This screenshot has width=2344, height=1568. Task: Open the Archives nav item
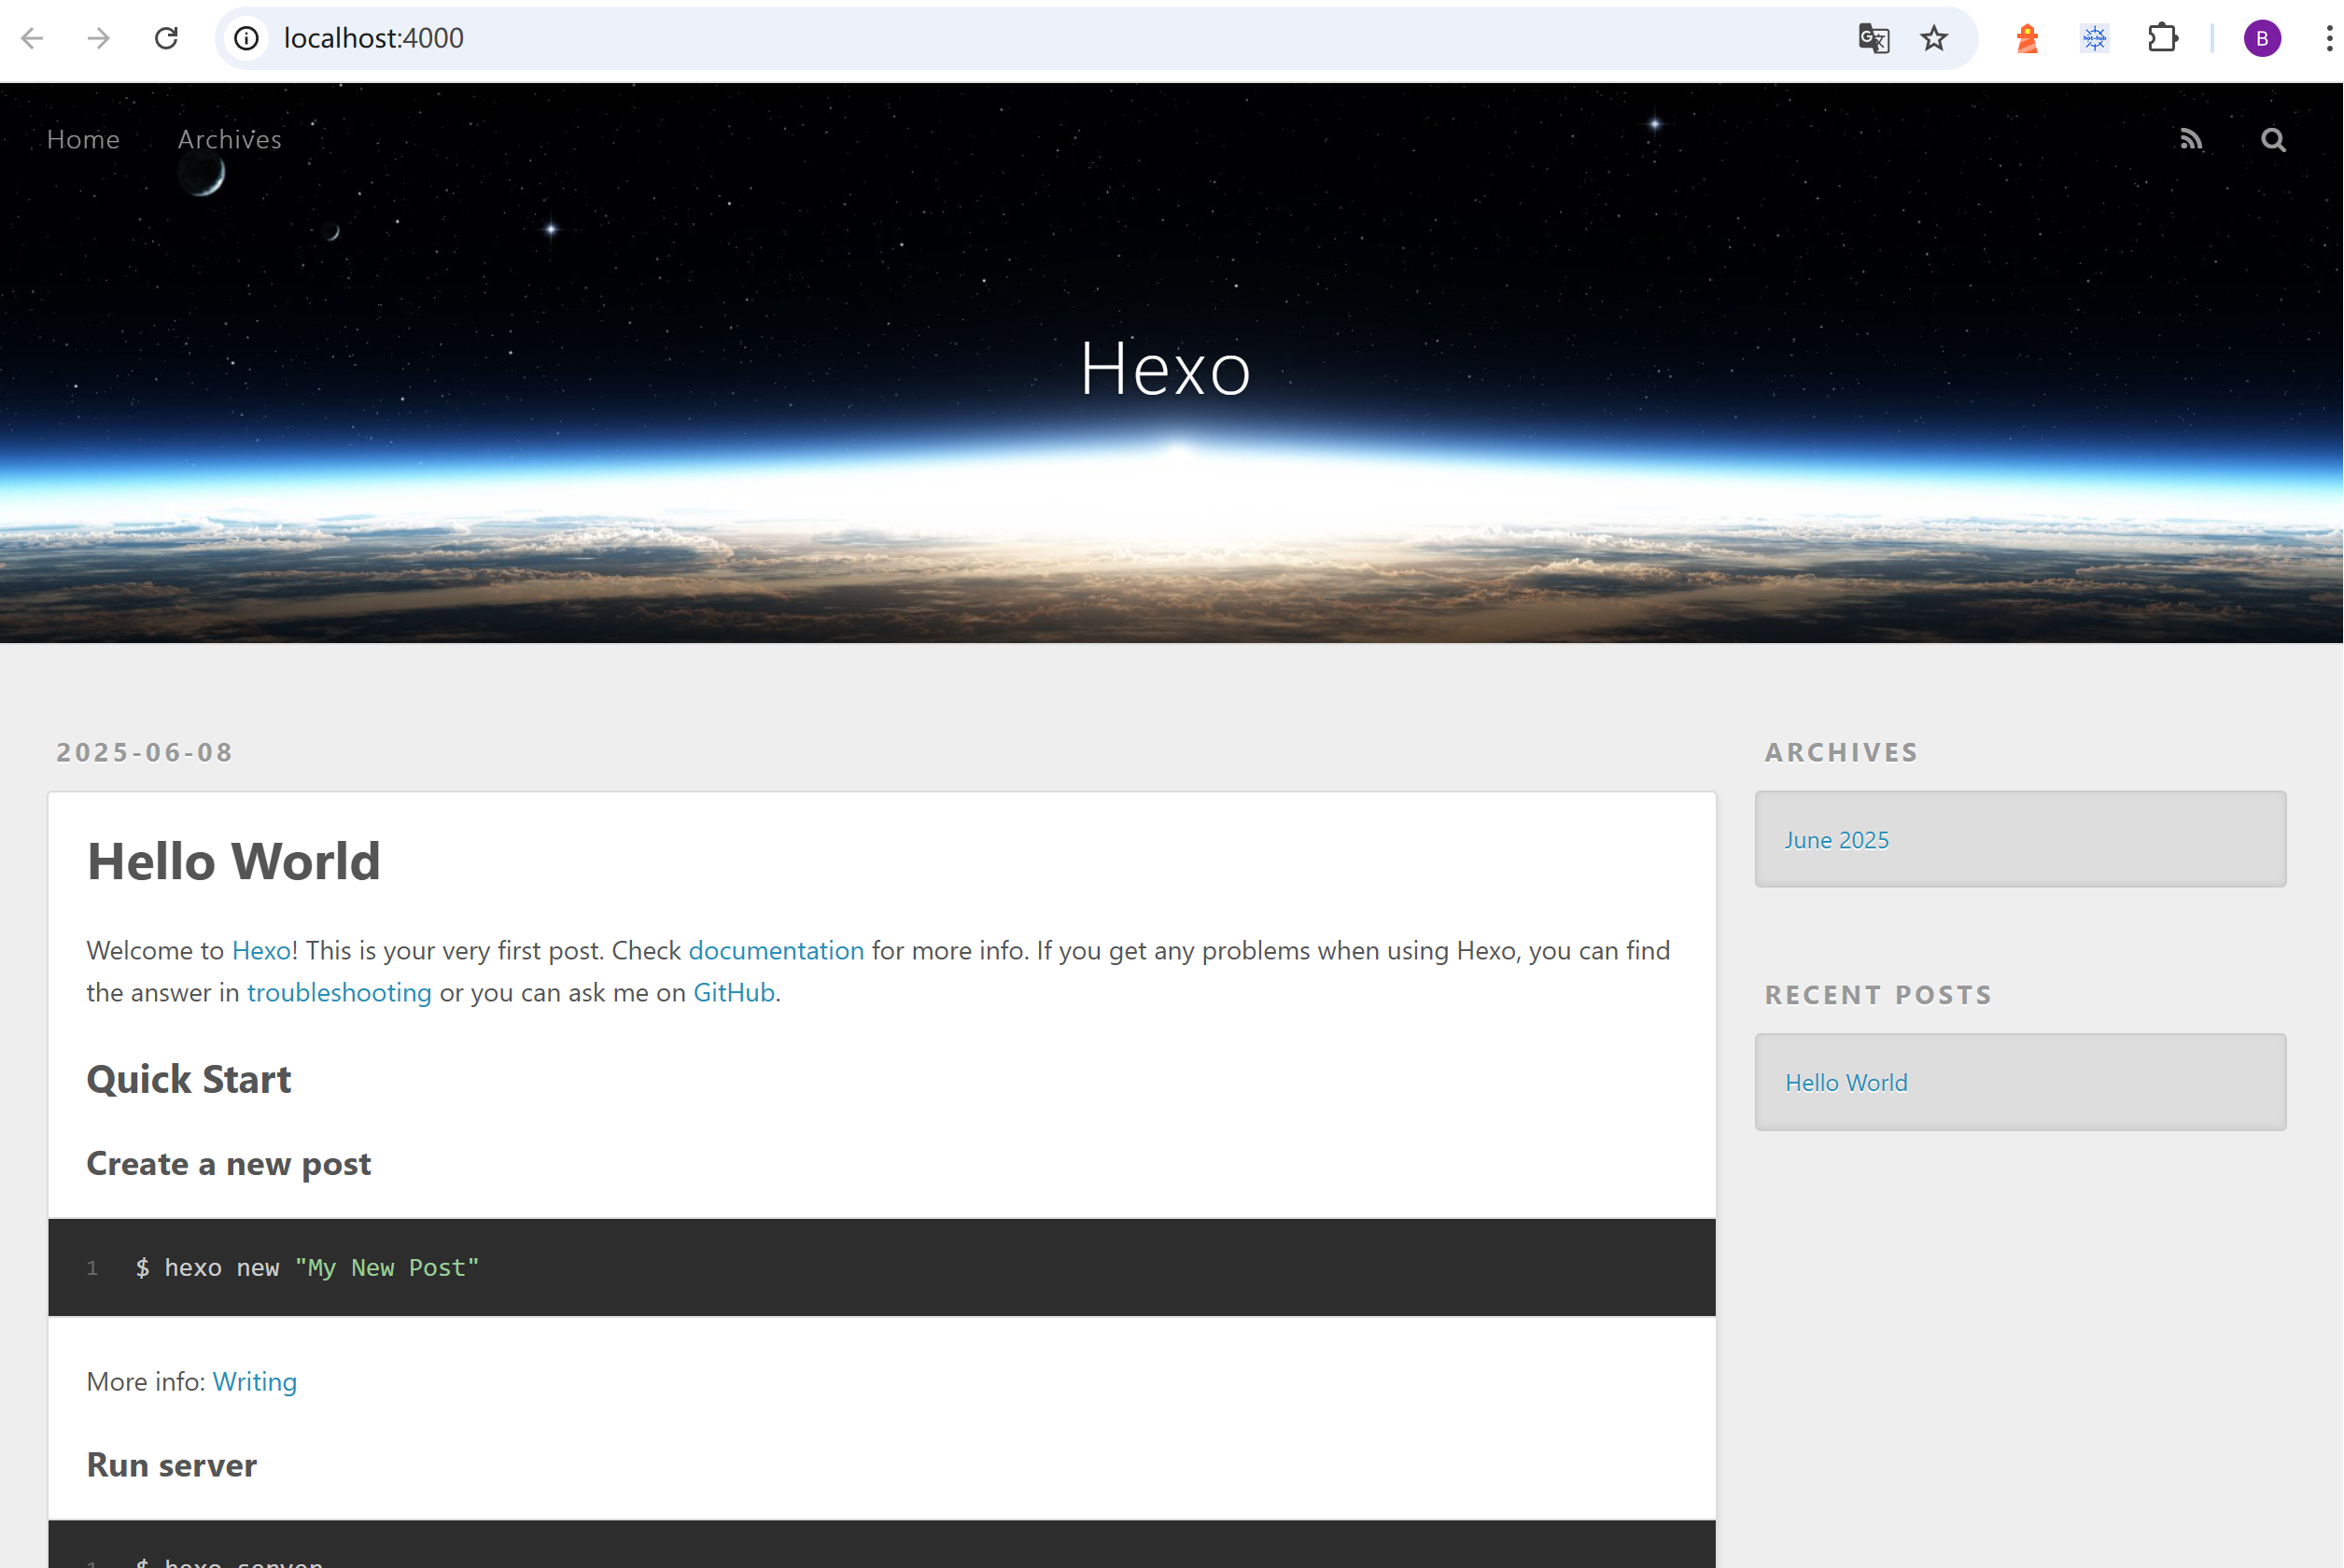tap(229, 139)
